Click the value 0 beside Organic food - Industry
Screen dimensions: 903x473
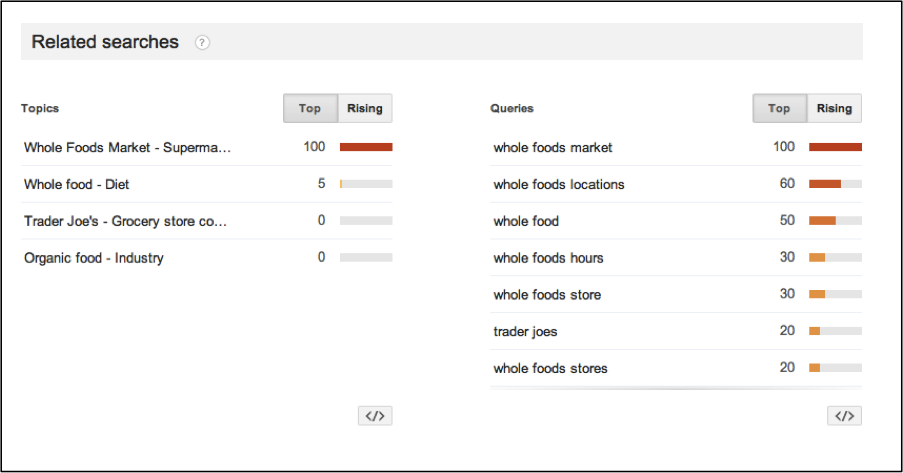pyautogui.click(x=321, y=258)
